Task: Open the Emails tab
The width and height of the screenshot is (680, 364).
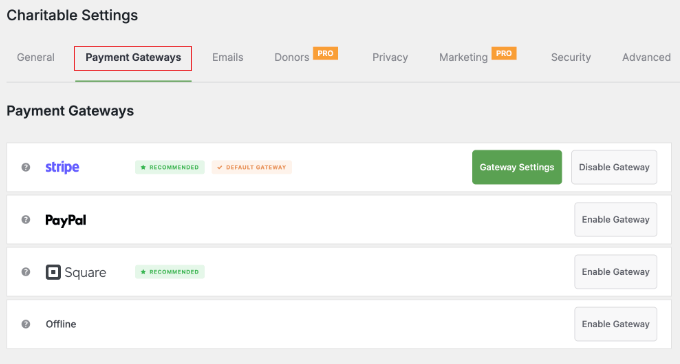Action: (x=228, y=57)
